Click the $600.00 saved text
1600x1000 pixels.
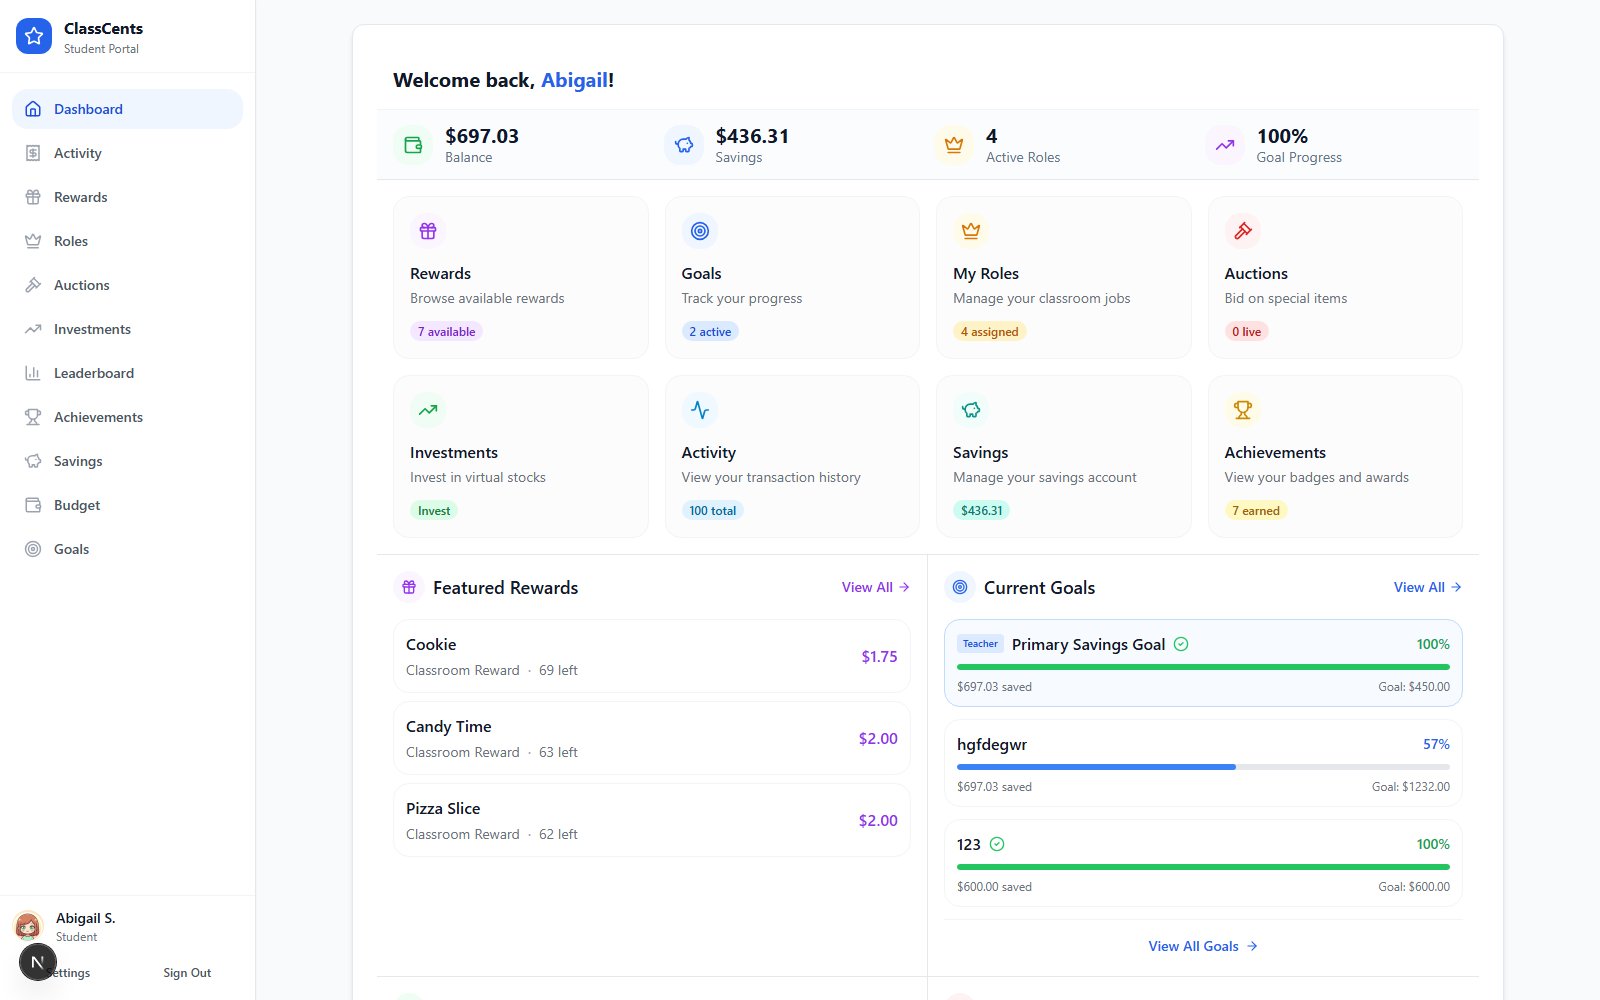click(x=994, y=887)
